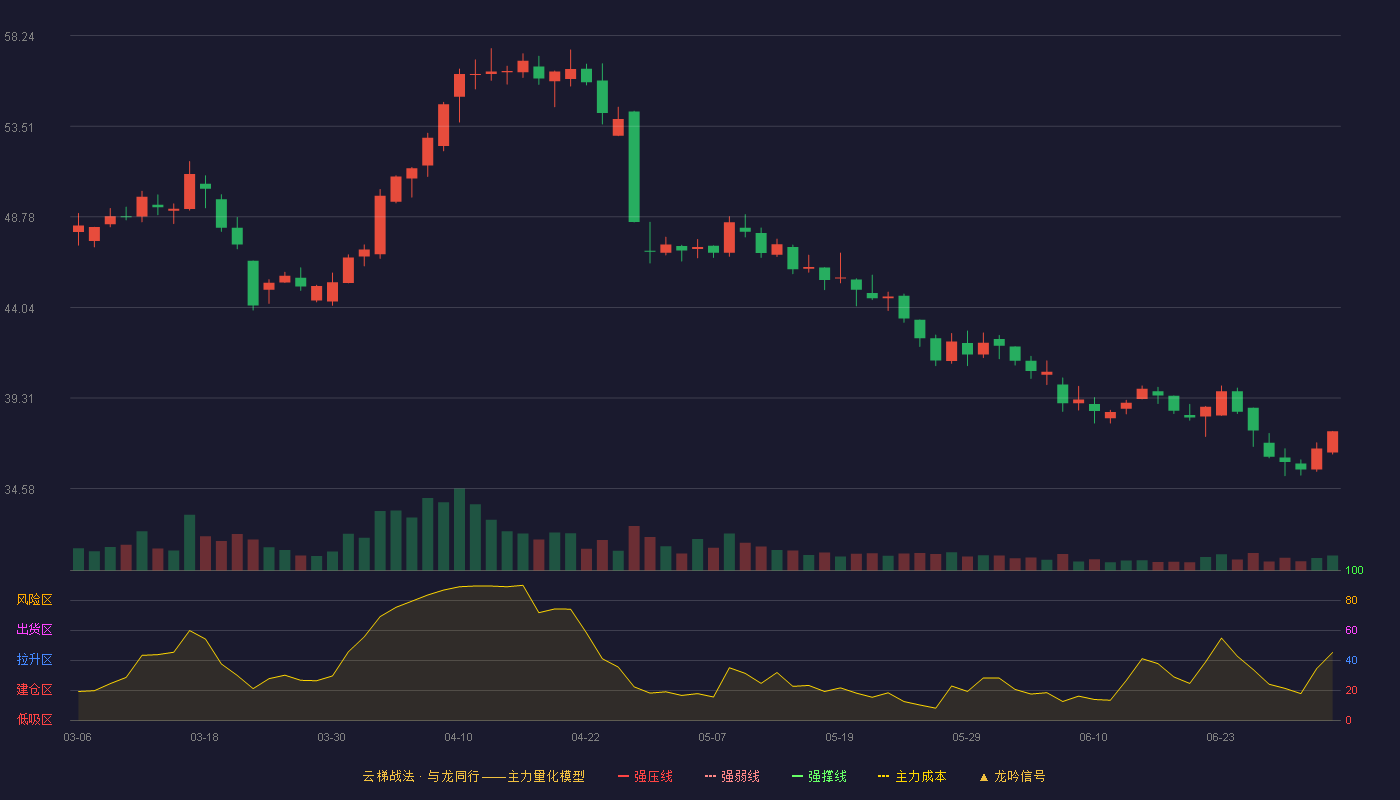Viewport: 1400px width, 800px height.
Task: Toggle the 主力成本 legend item
Action: point(912,776)
